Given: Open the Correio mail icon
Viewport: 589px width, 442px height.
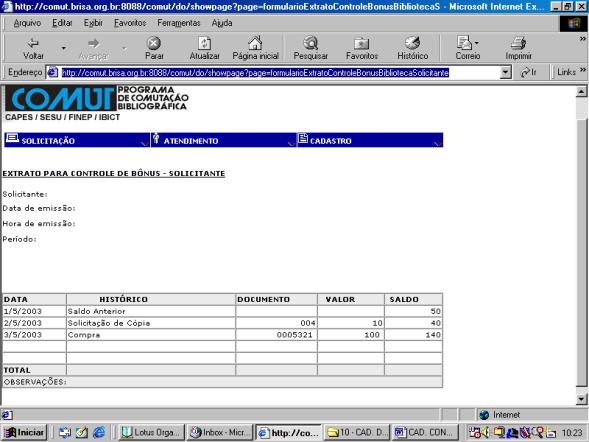Looking at the screenshot, I should coord(465,43).
